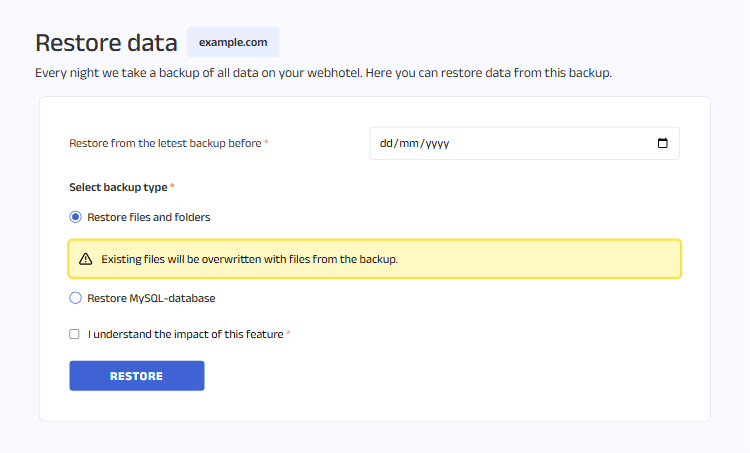Image resolution: width=750 pixels, height=453 pixels.
Task: Click the 'dd' day segment of date field
Action: (388, 143)
